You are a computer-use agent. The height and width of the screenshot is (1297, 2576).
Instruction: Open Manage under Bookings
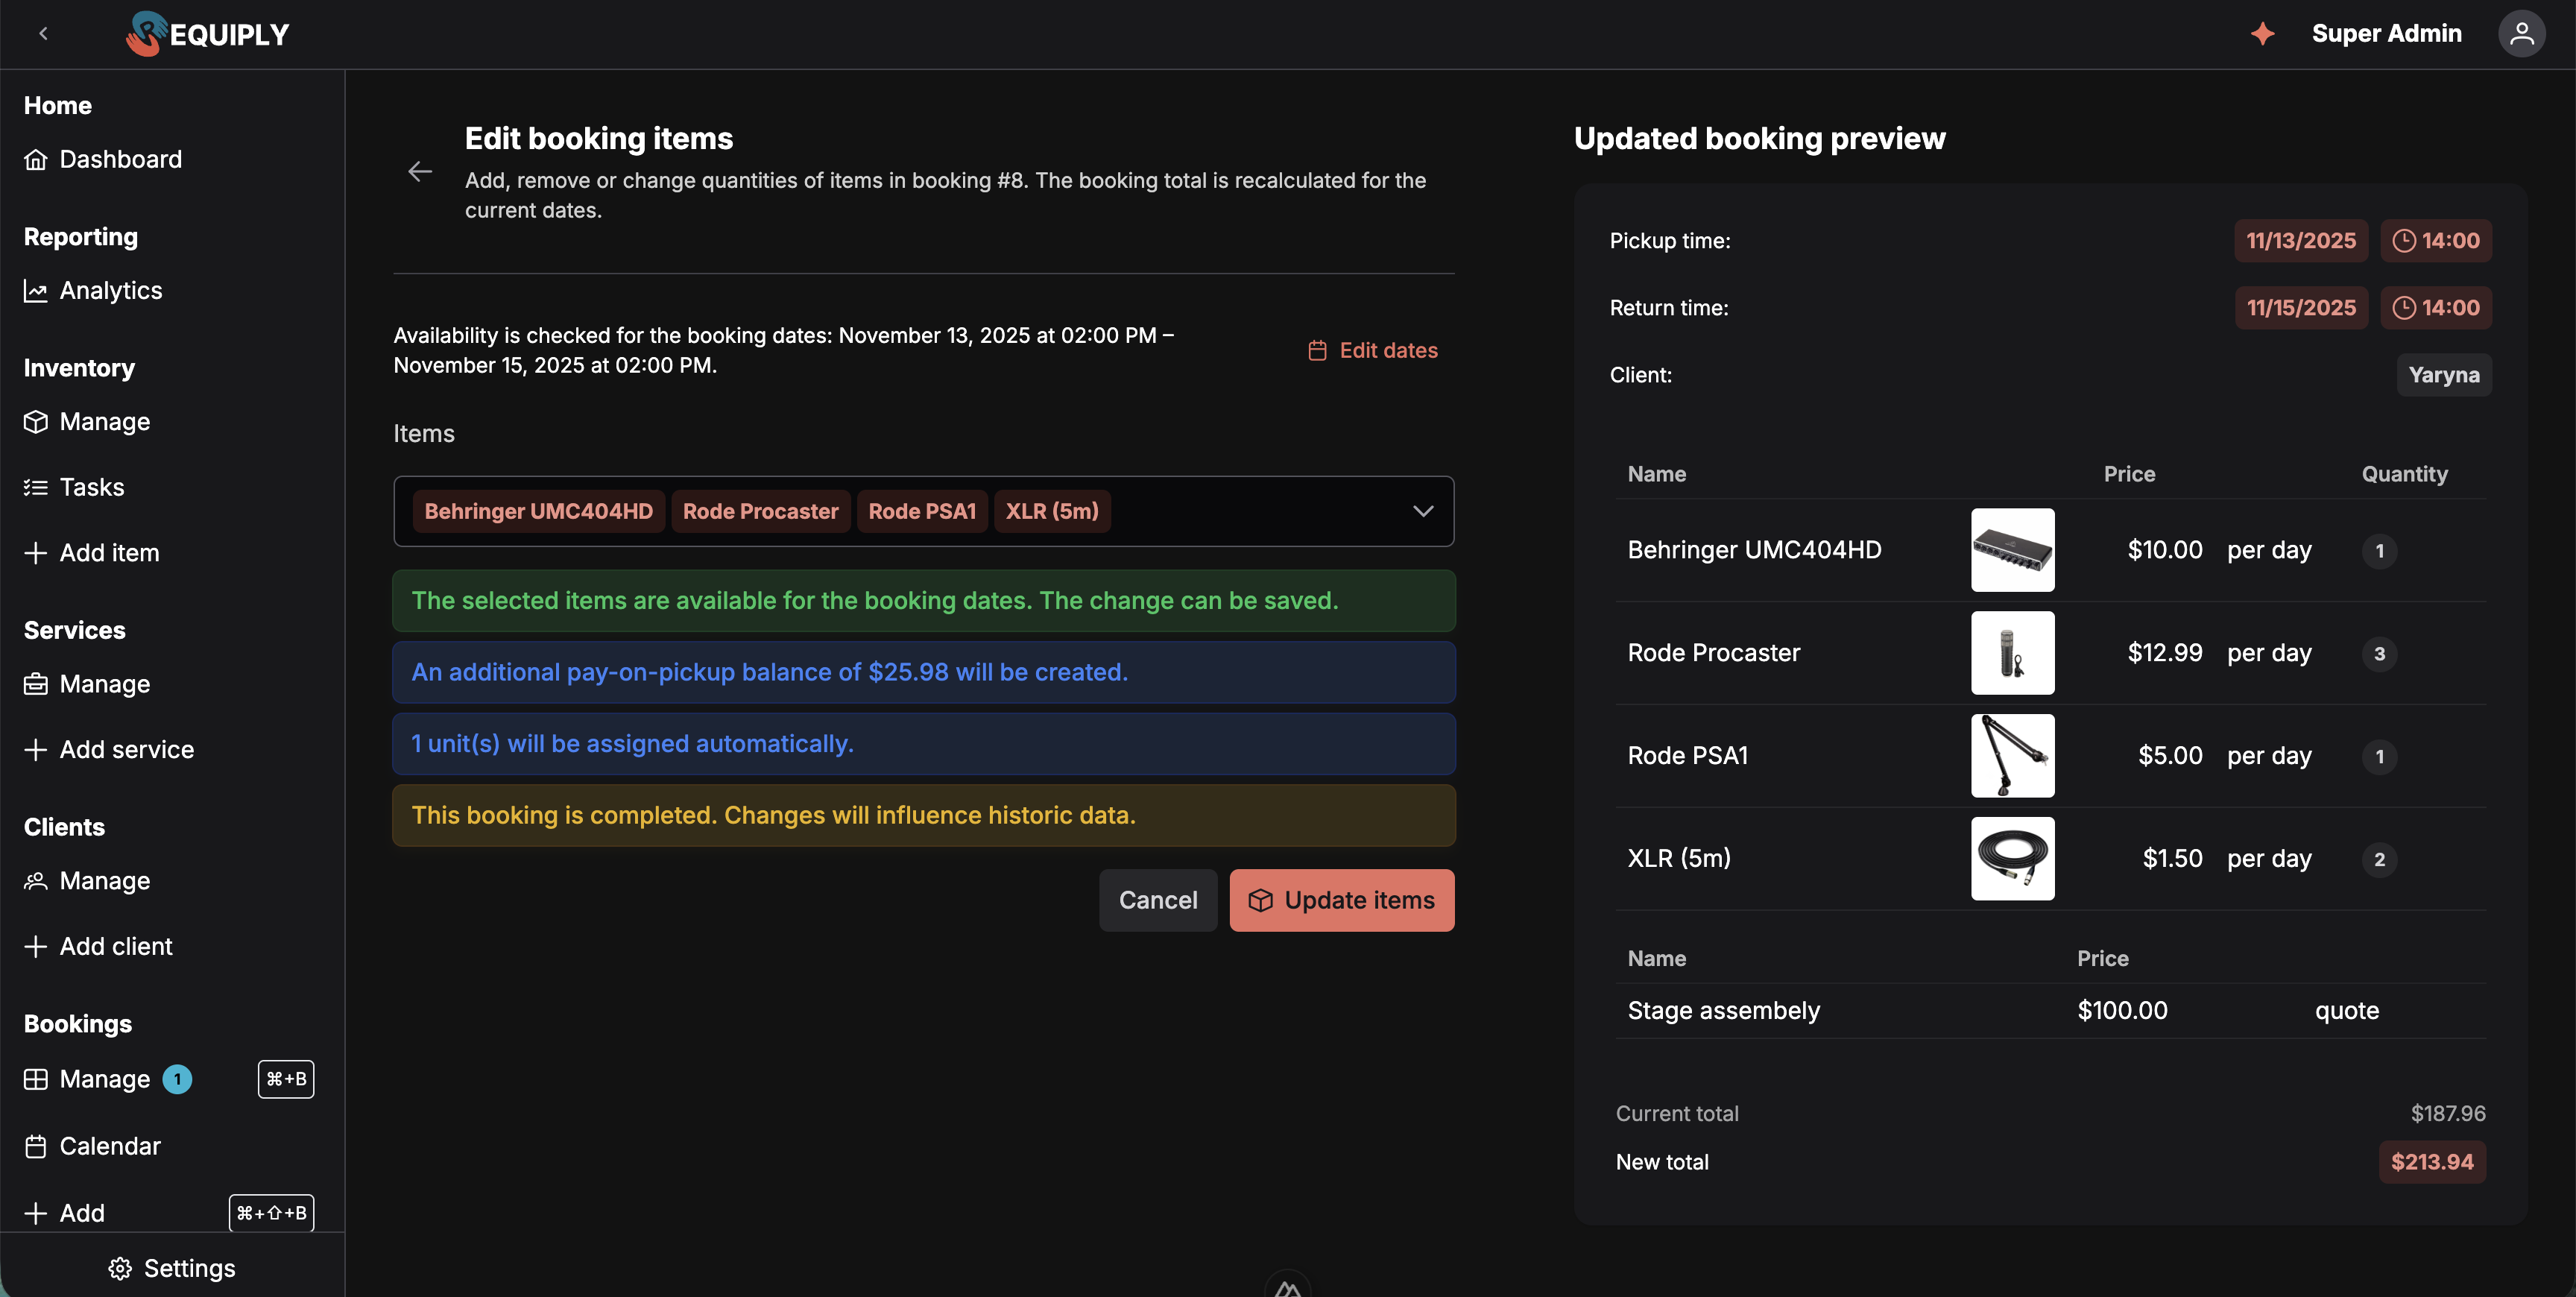(x=87, y=1079)
